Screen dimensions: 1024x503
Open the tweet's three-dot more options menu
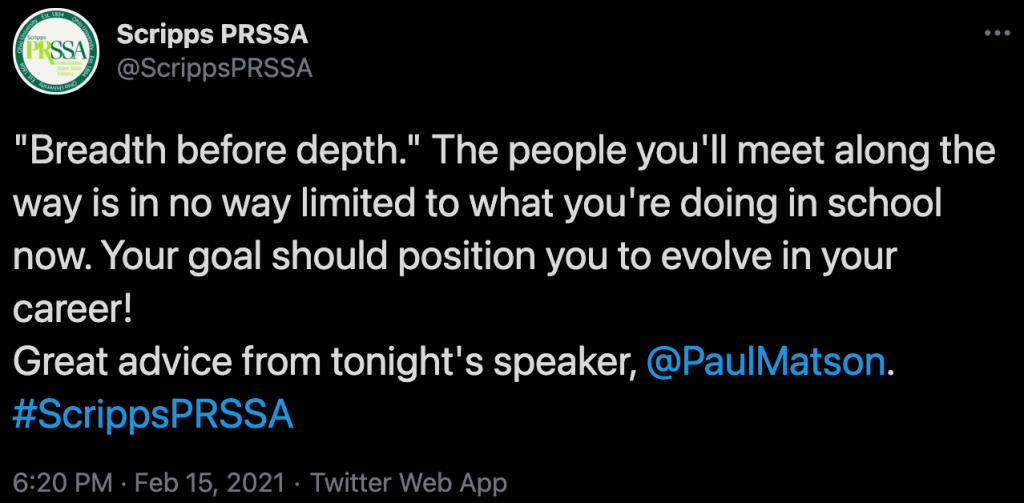pos(997,35)
